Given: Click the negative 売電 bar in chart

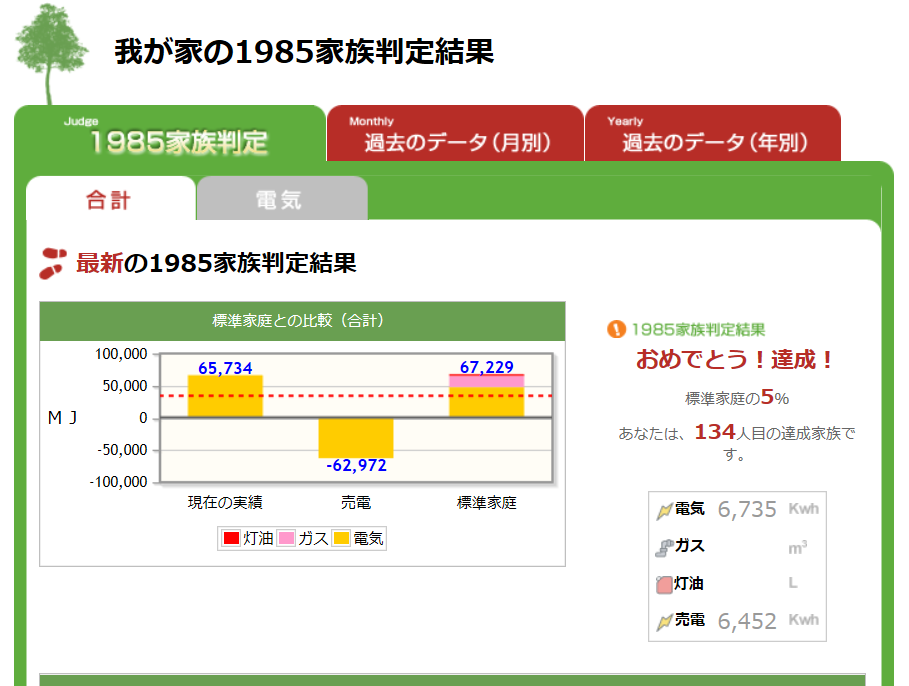Looking at the screenshot, I should [x=356, y=437].
